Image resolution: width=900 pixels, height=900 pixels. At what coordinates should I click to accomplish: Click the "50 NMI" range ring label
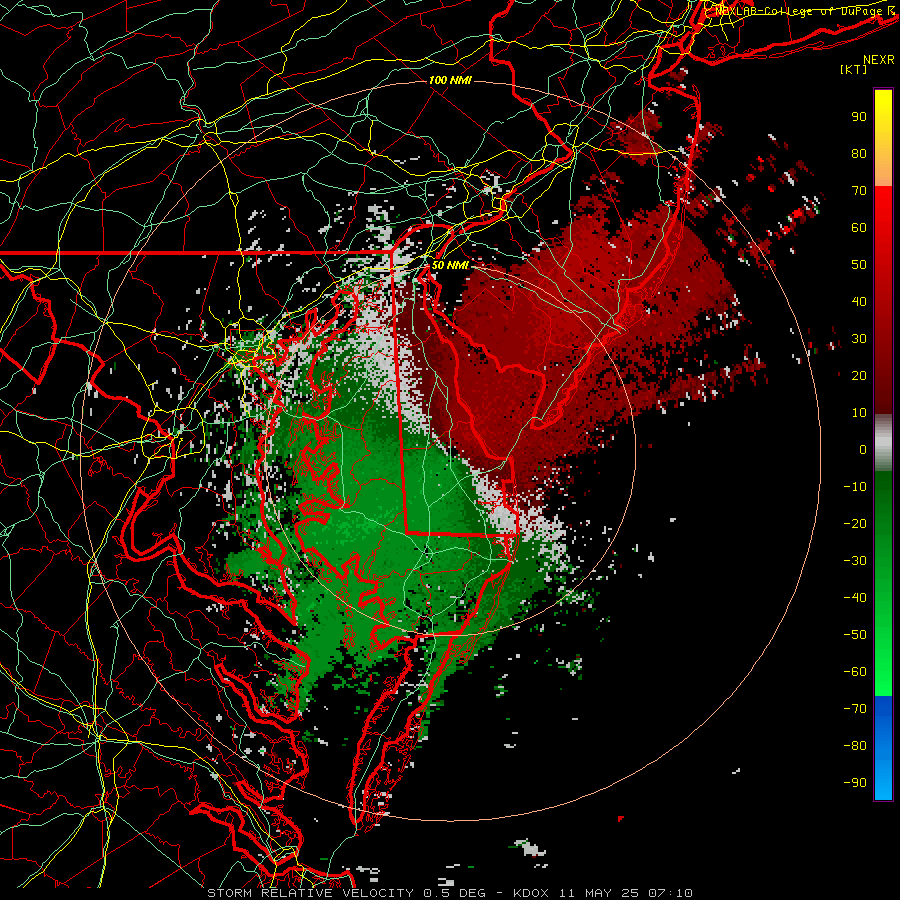(x=450, y=265)
